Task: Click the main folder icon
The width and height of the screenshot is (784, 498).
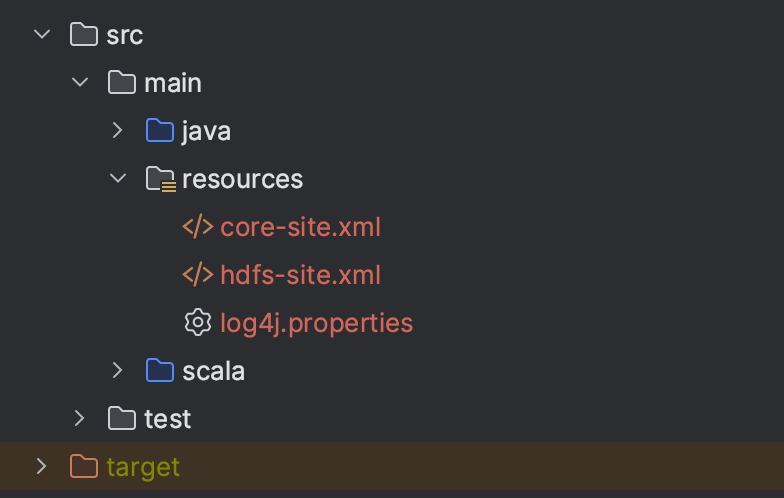Action: coord(122,83)
